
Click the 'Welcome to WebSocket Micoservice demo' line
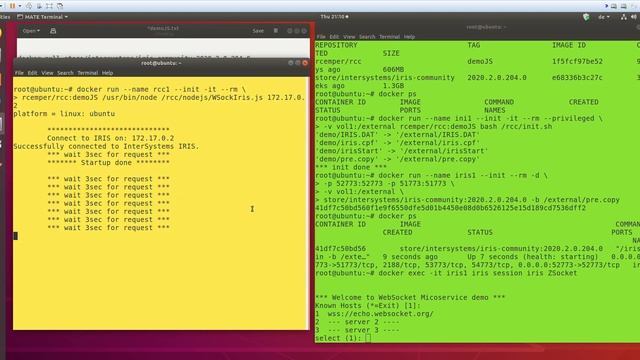(x=410, y=298)
